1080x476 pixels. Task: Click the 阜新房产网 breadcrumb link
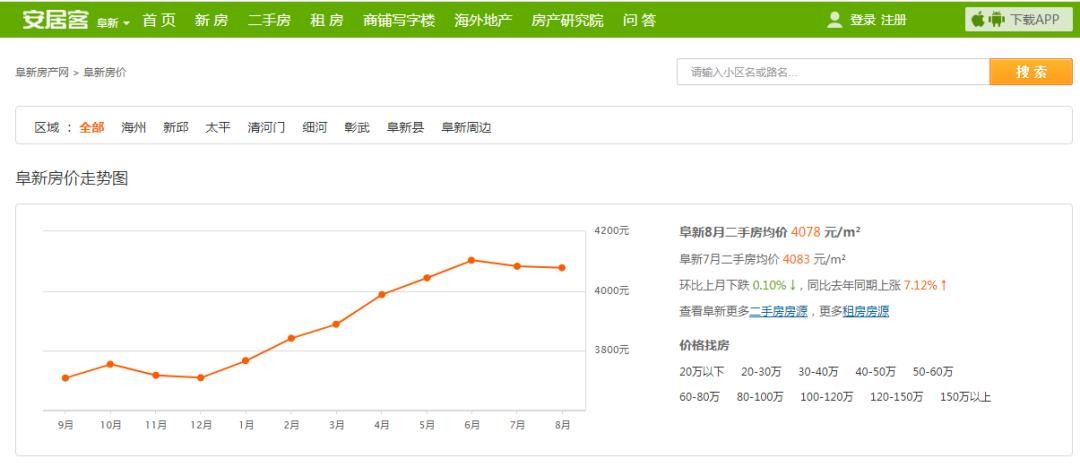(x=42, y=73)
